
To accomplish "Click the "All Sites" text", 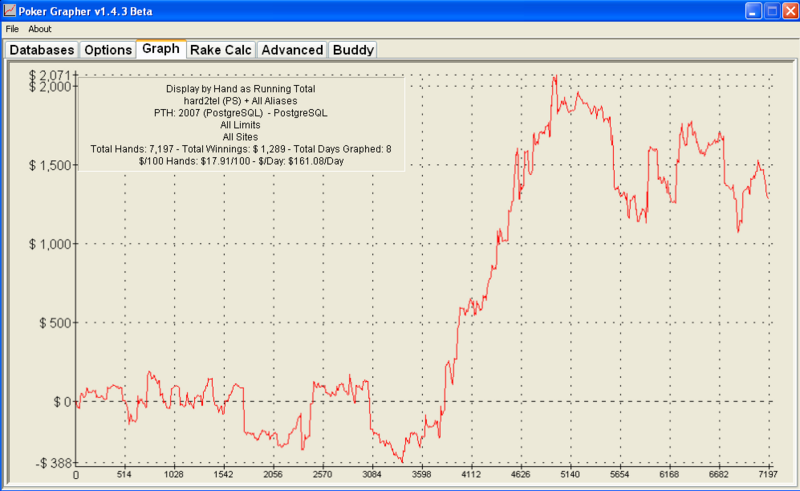I will tap(240, 137).
